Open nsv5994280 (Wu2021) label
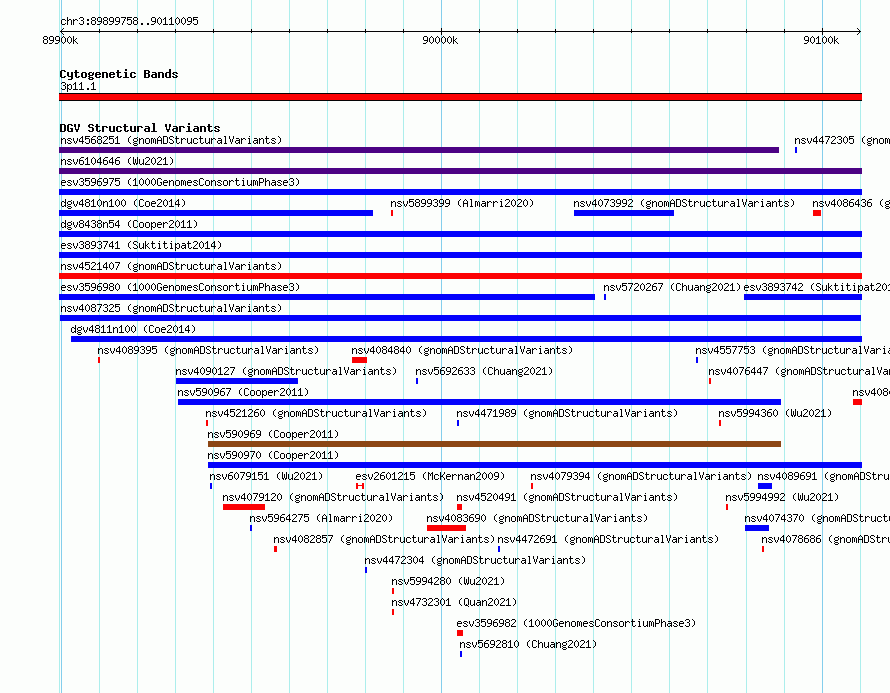 (x=448, y=581)
